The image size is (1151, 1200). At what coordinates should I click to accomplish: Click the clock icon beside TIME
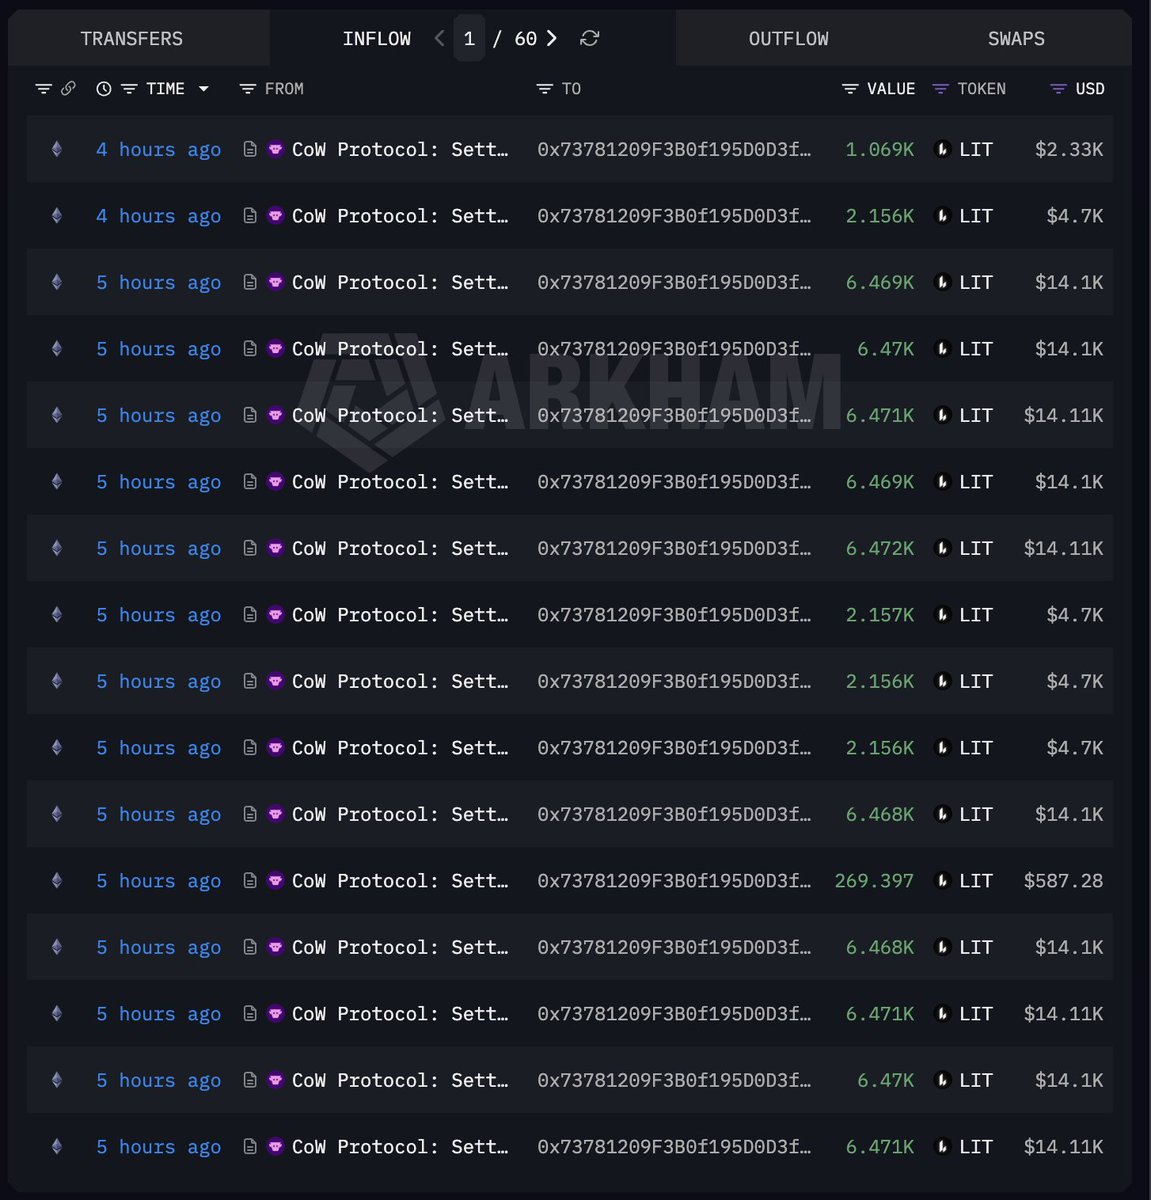(103, 89)
